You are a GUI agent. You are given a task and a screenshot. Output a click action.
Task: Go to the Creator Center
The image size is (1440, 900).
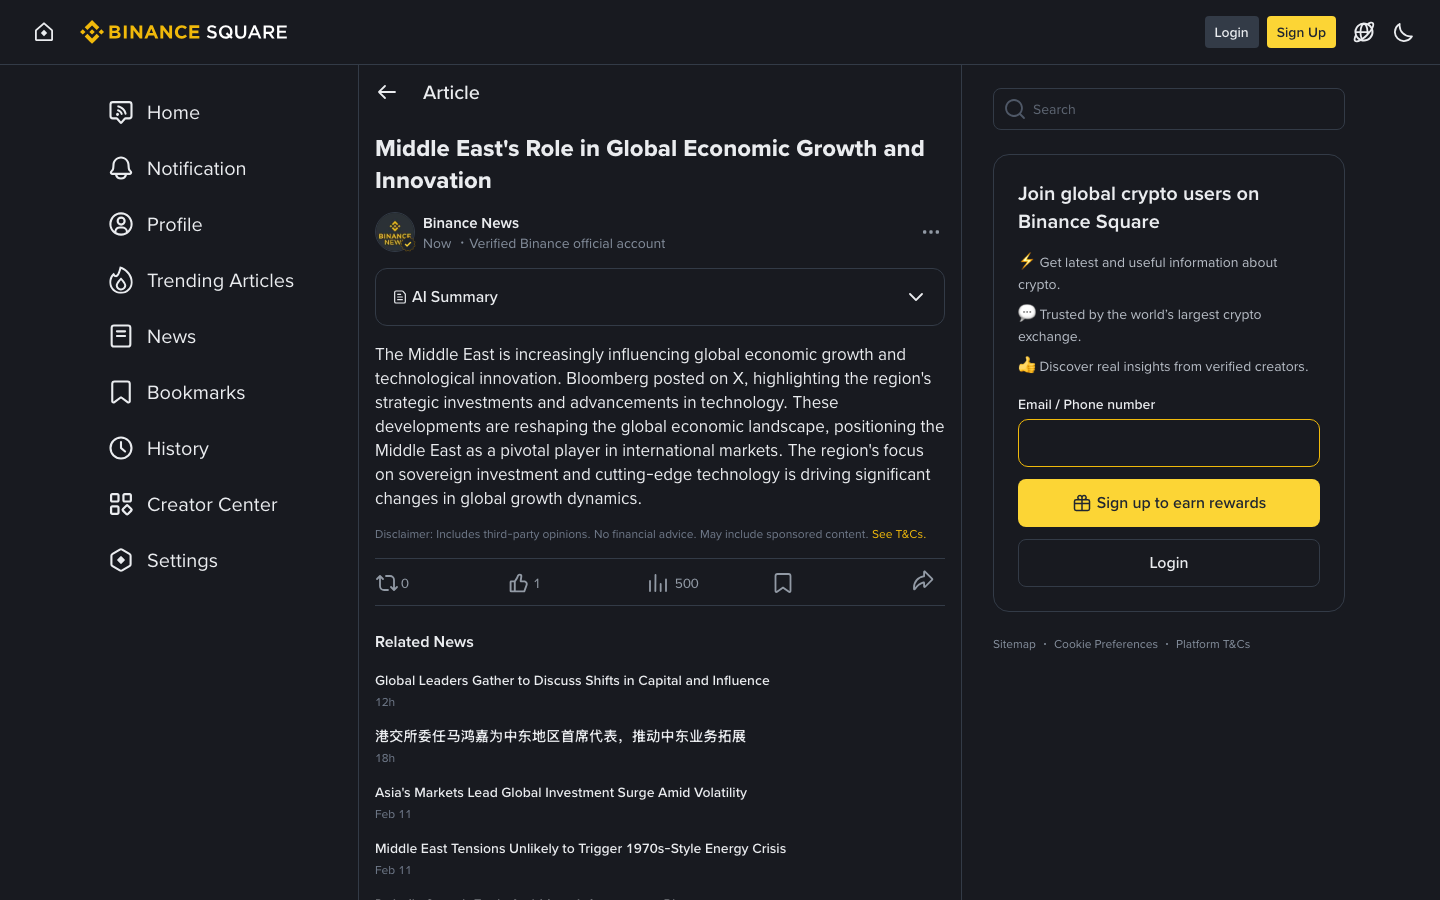click(x=212, y=504)
